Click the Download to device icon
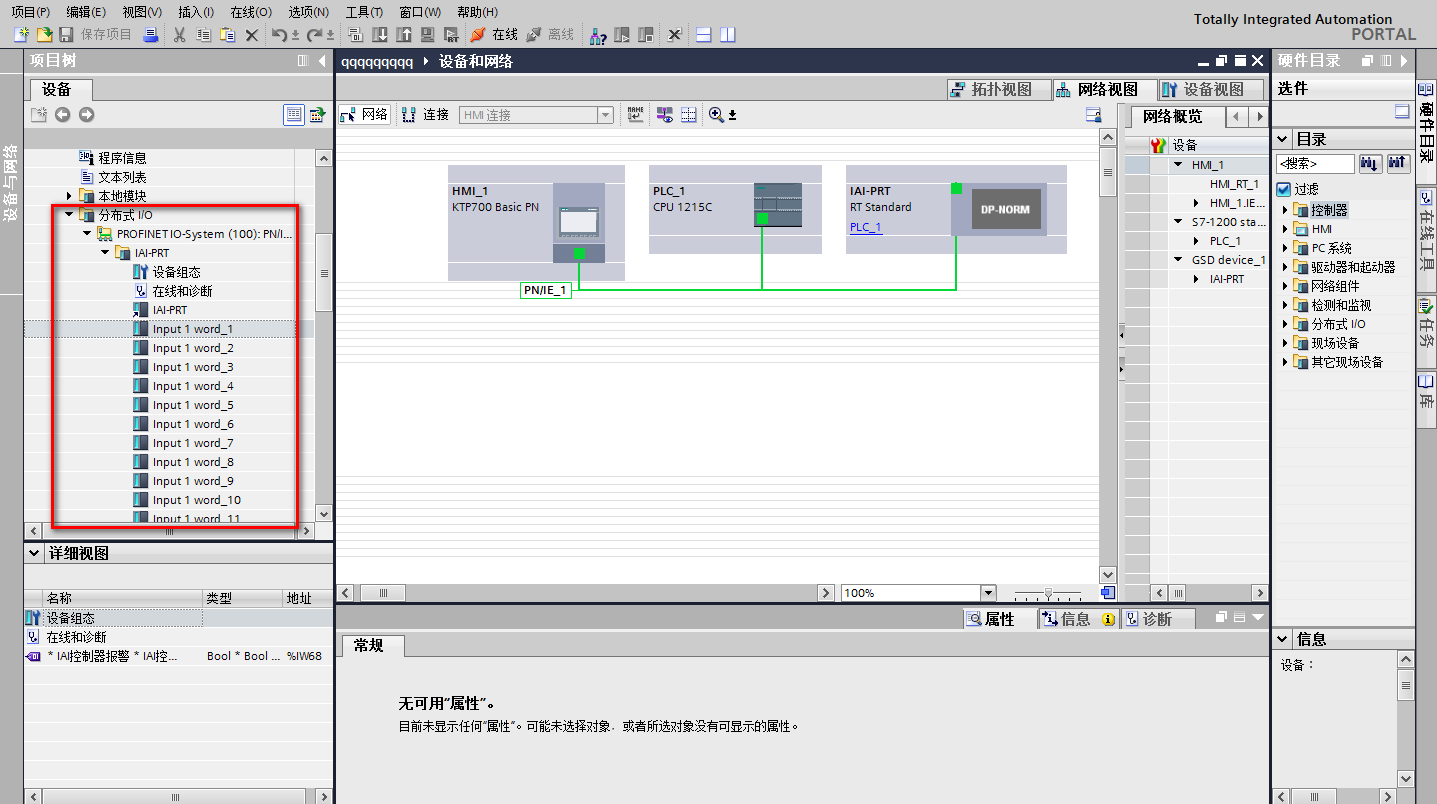This screenshot has height=804, width=1437. click(x=380, y=35)
